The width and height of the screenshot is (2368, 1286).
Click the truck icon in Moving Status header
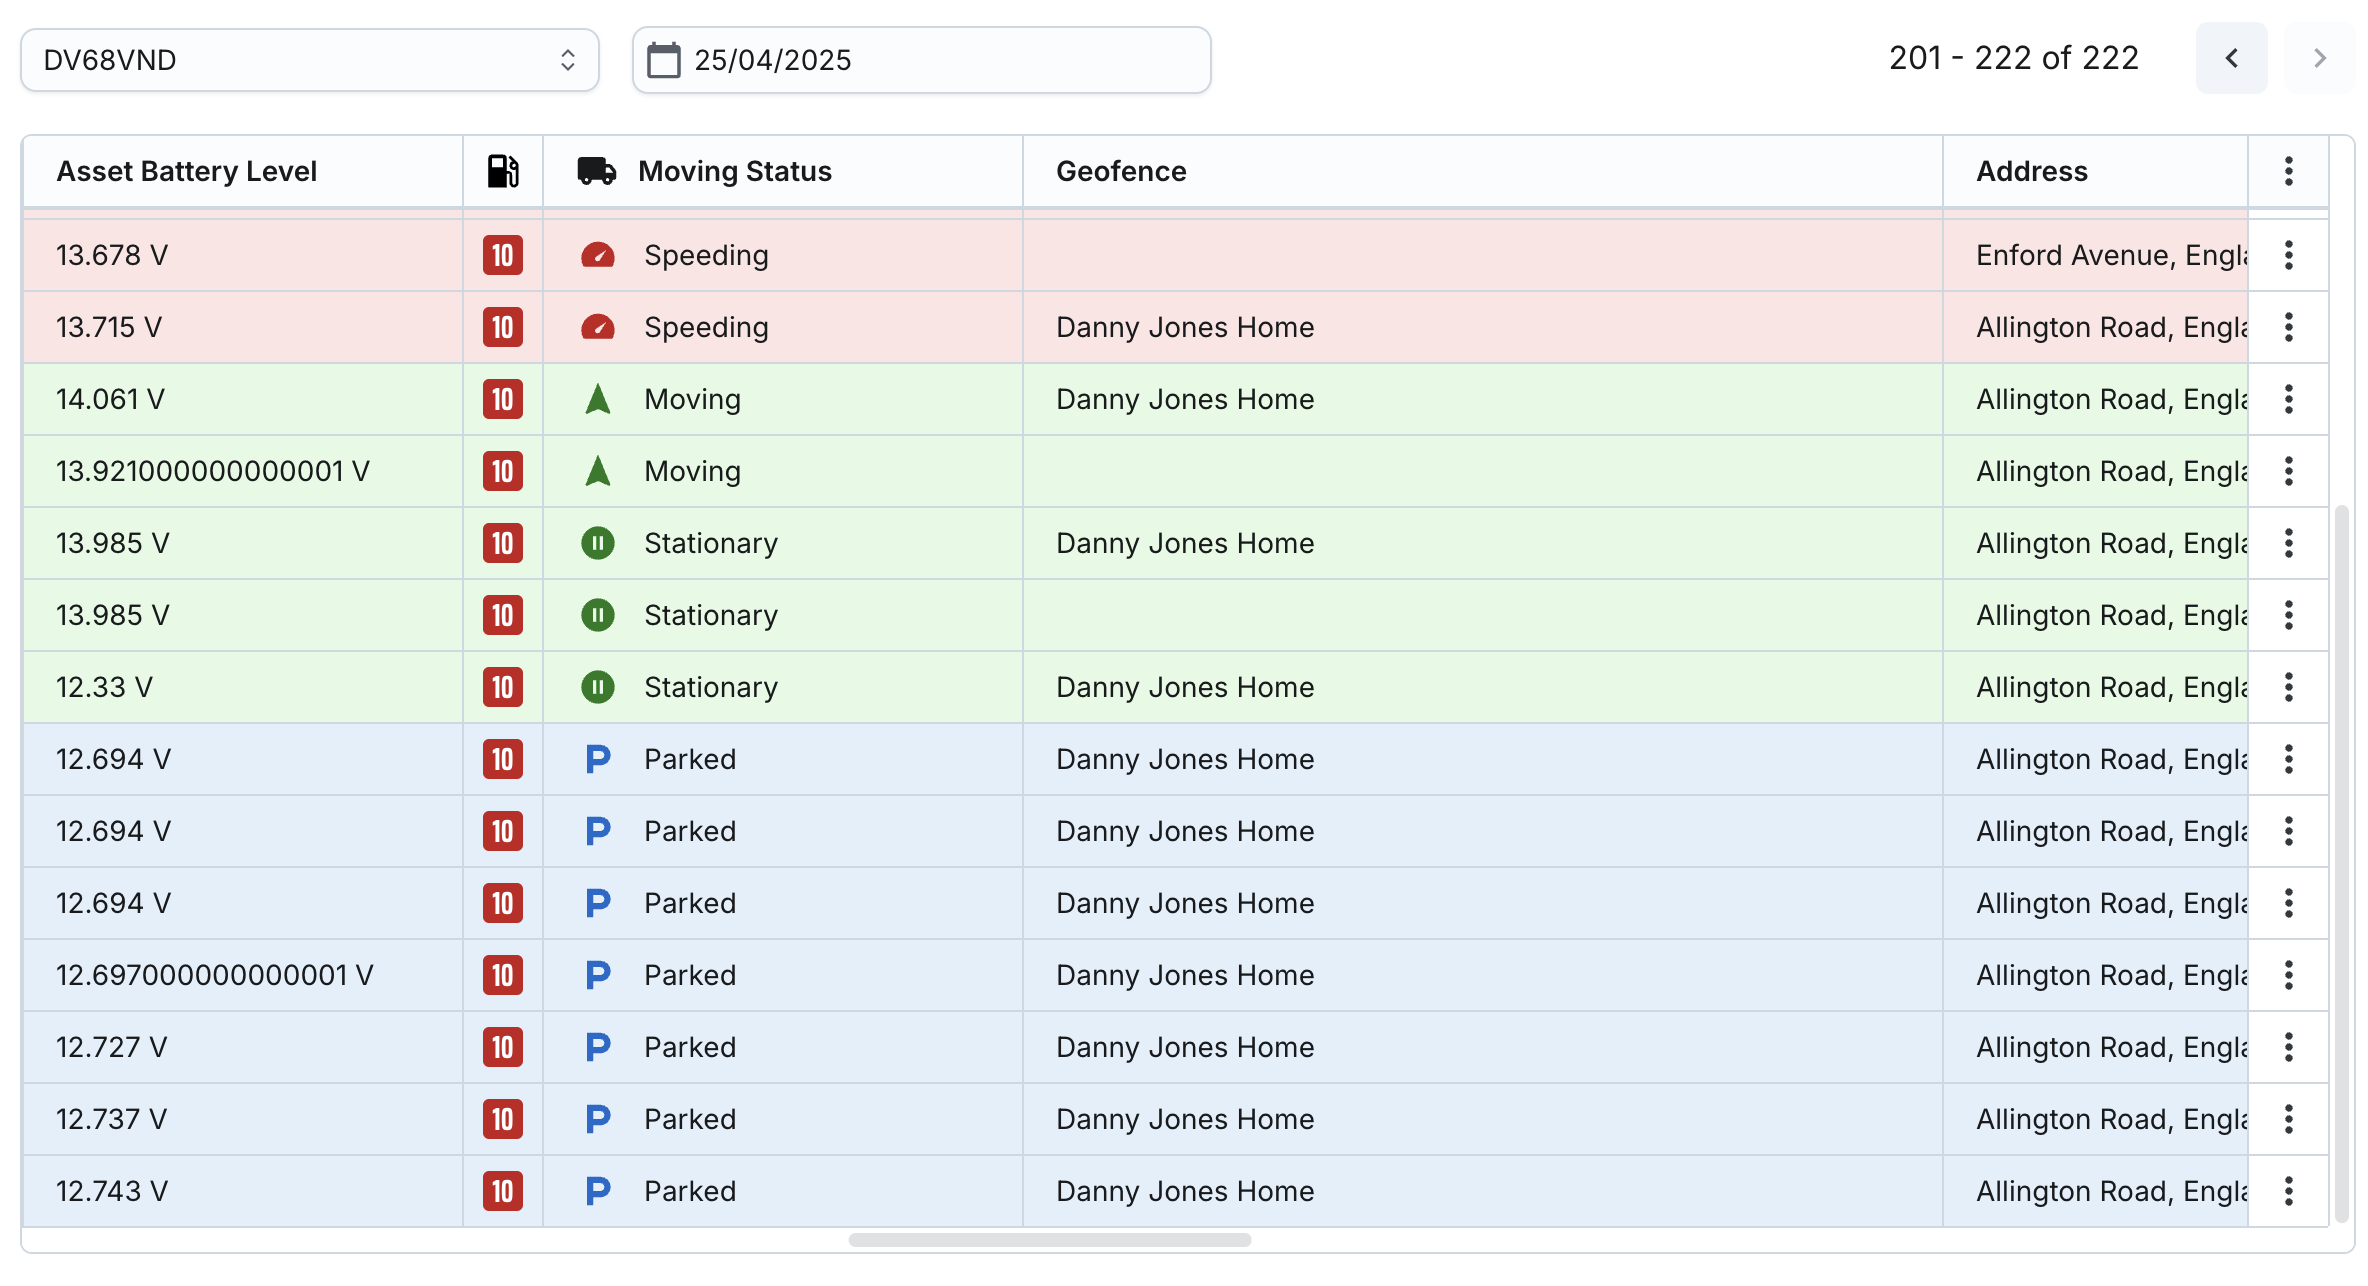pos(597,171)
